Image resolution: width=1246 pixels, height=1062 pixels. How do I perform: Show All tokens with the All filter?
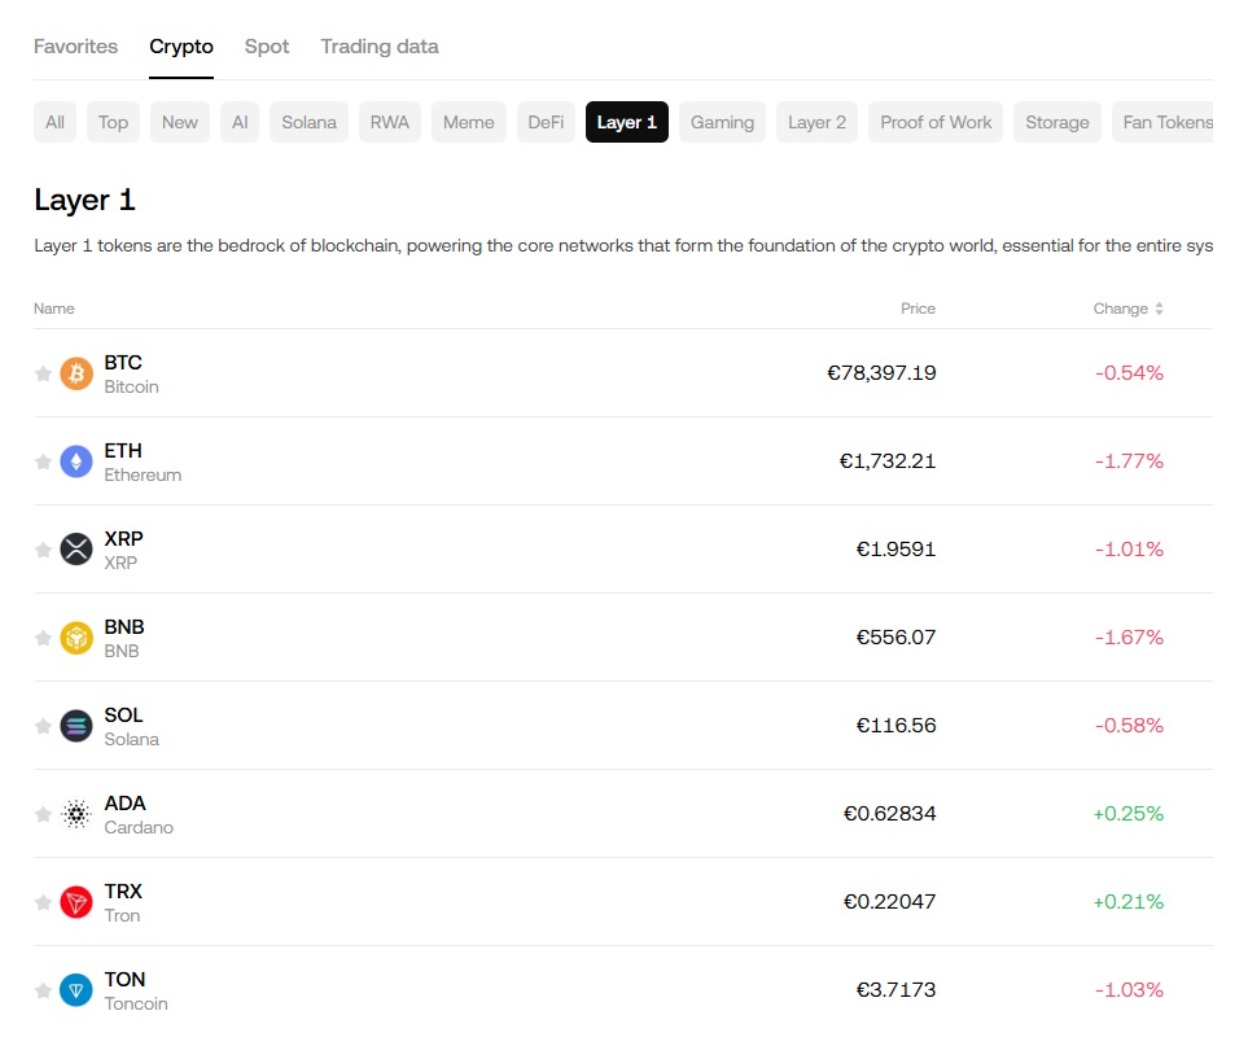point(54,122)
